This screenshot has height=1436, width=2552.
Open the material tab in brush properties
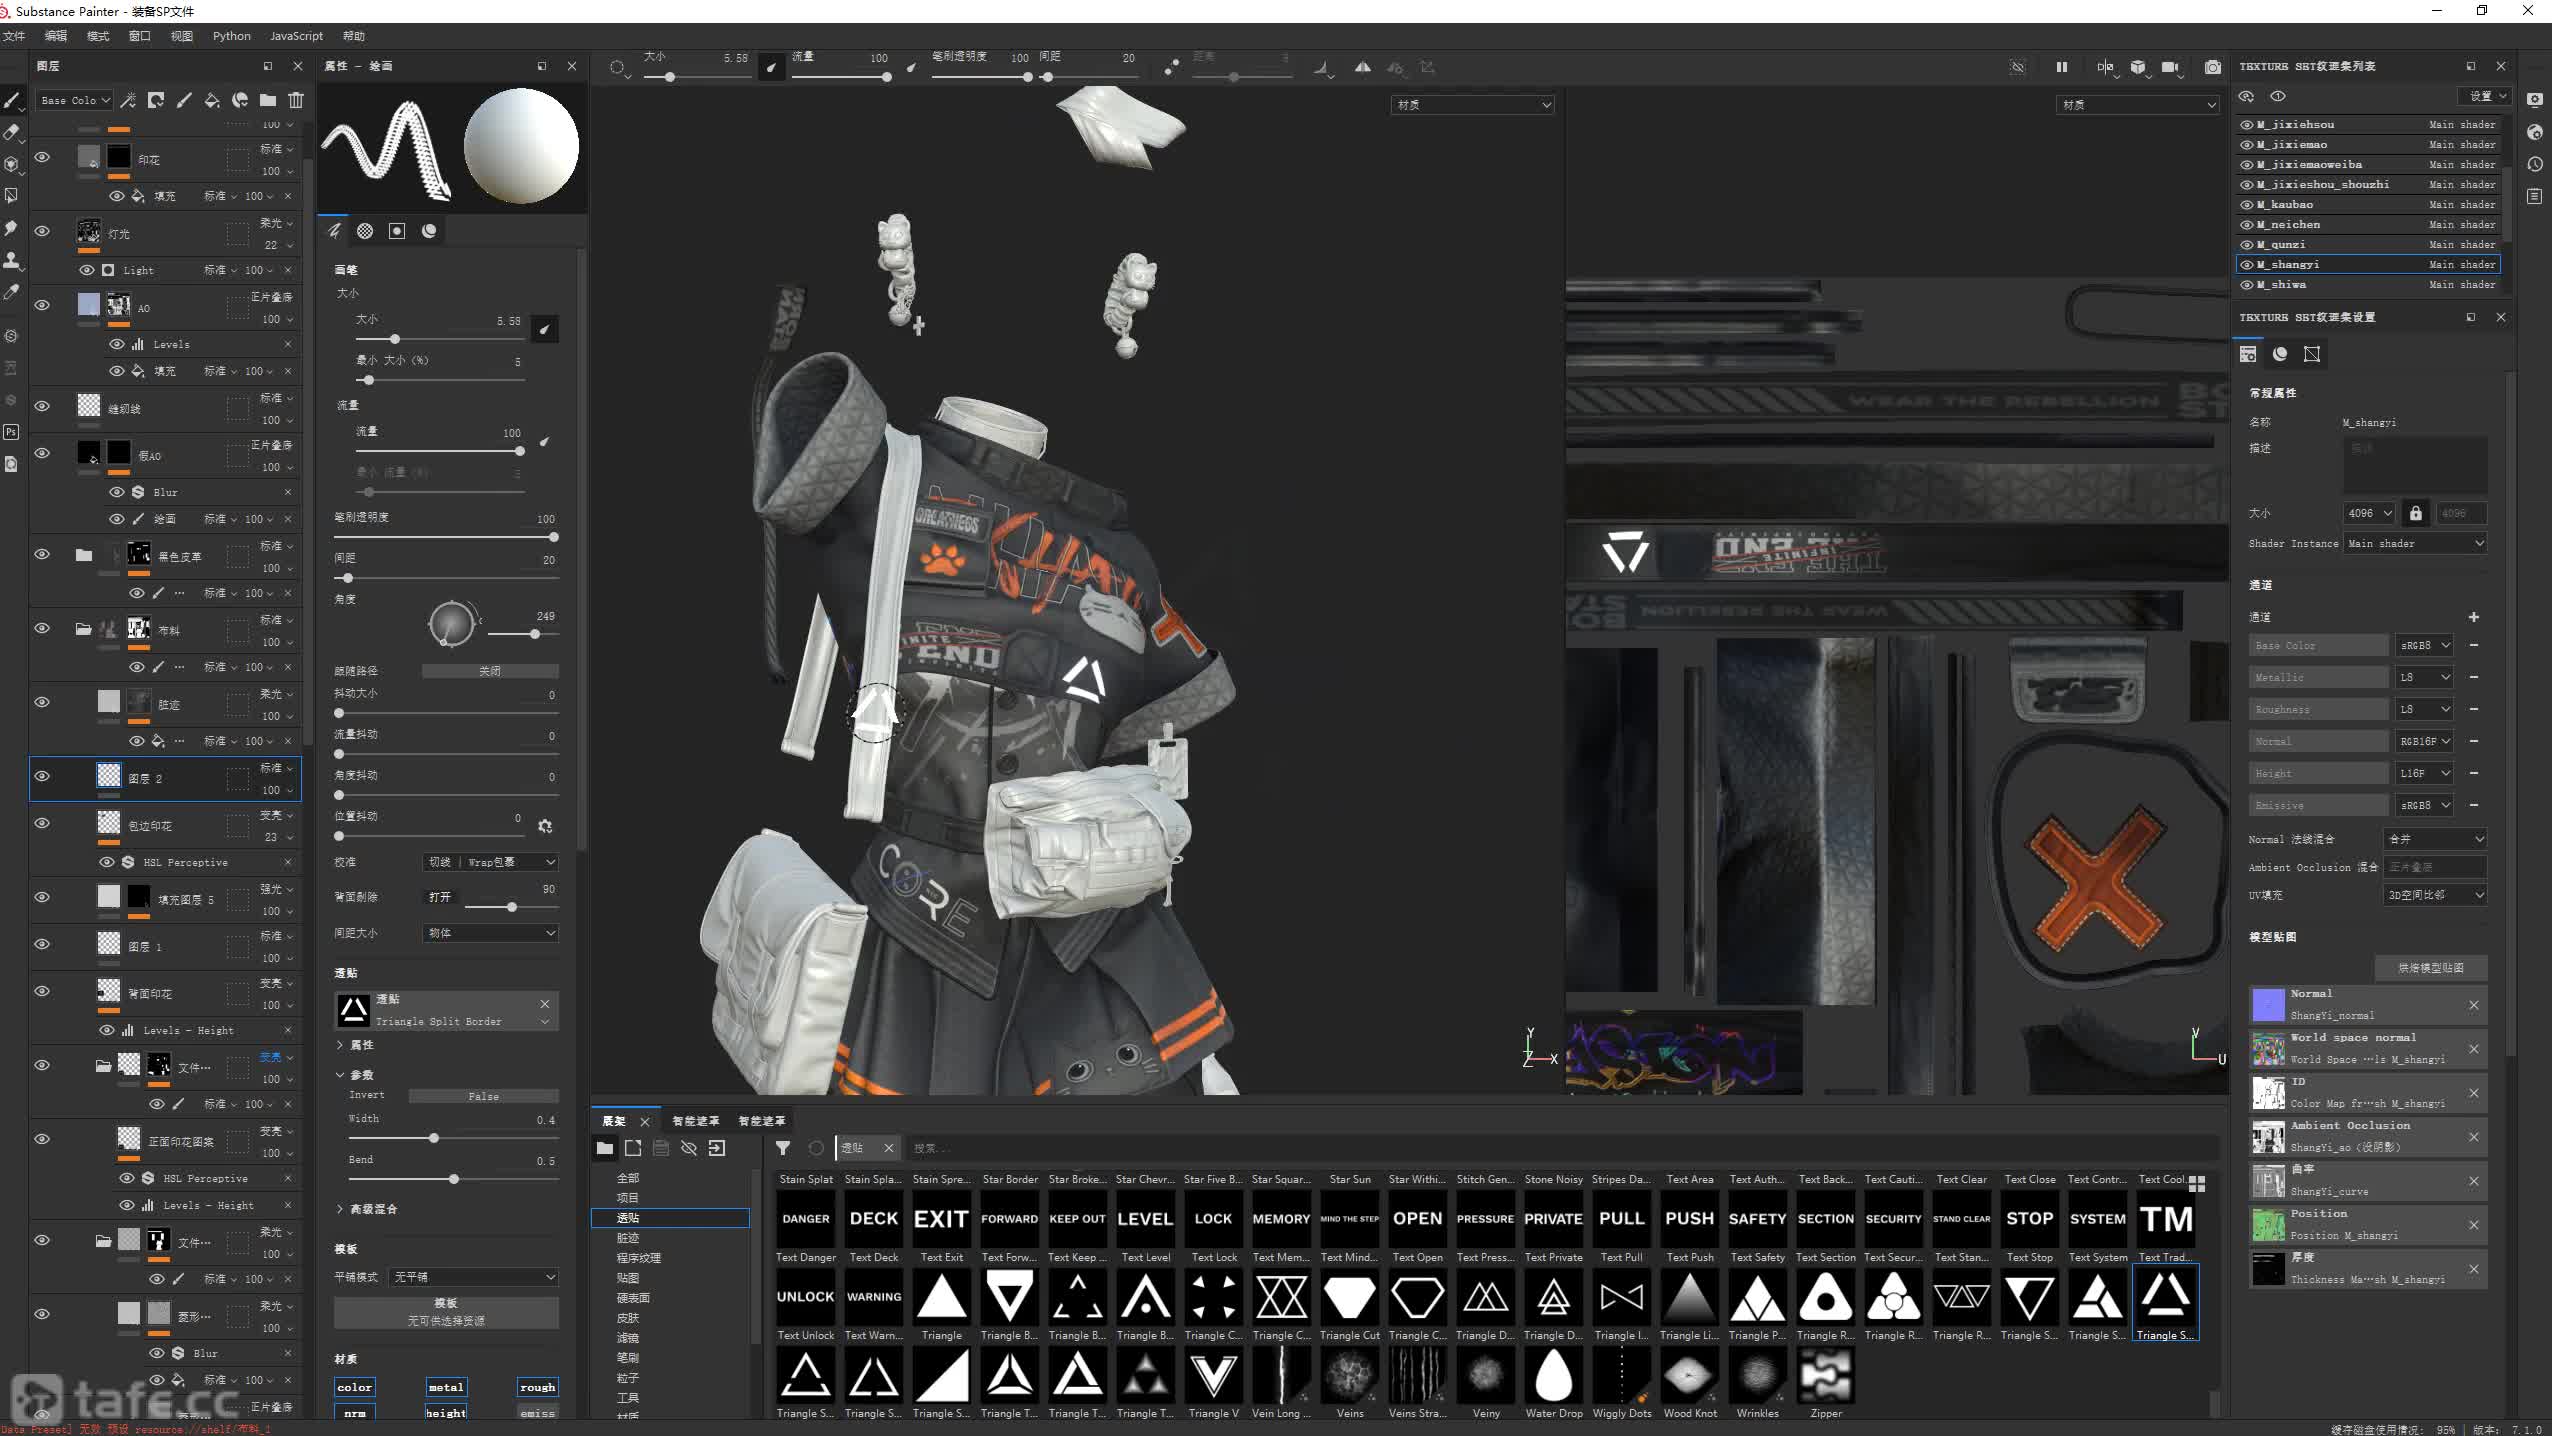(x=429, y=231)
